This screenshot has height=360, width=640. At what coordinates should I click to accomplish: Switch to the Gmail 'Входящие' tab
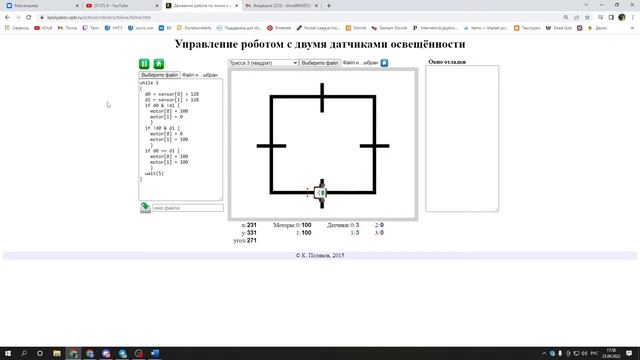[x=281, y=6]
